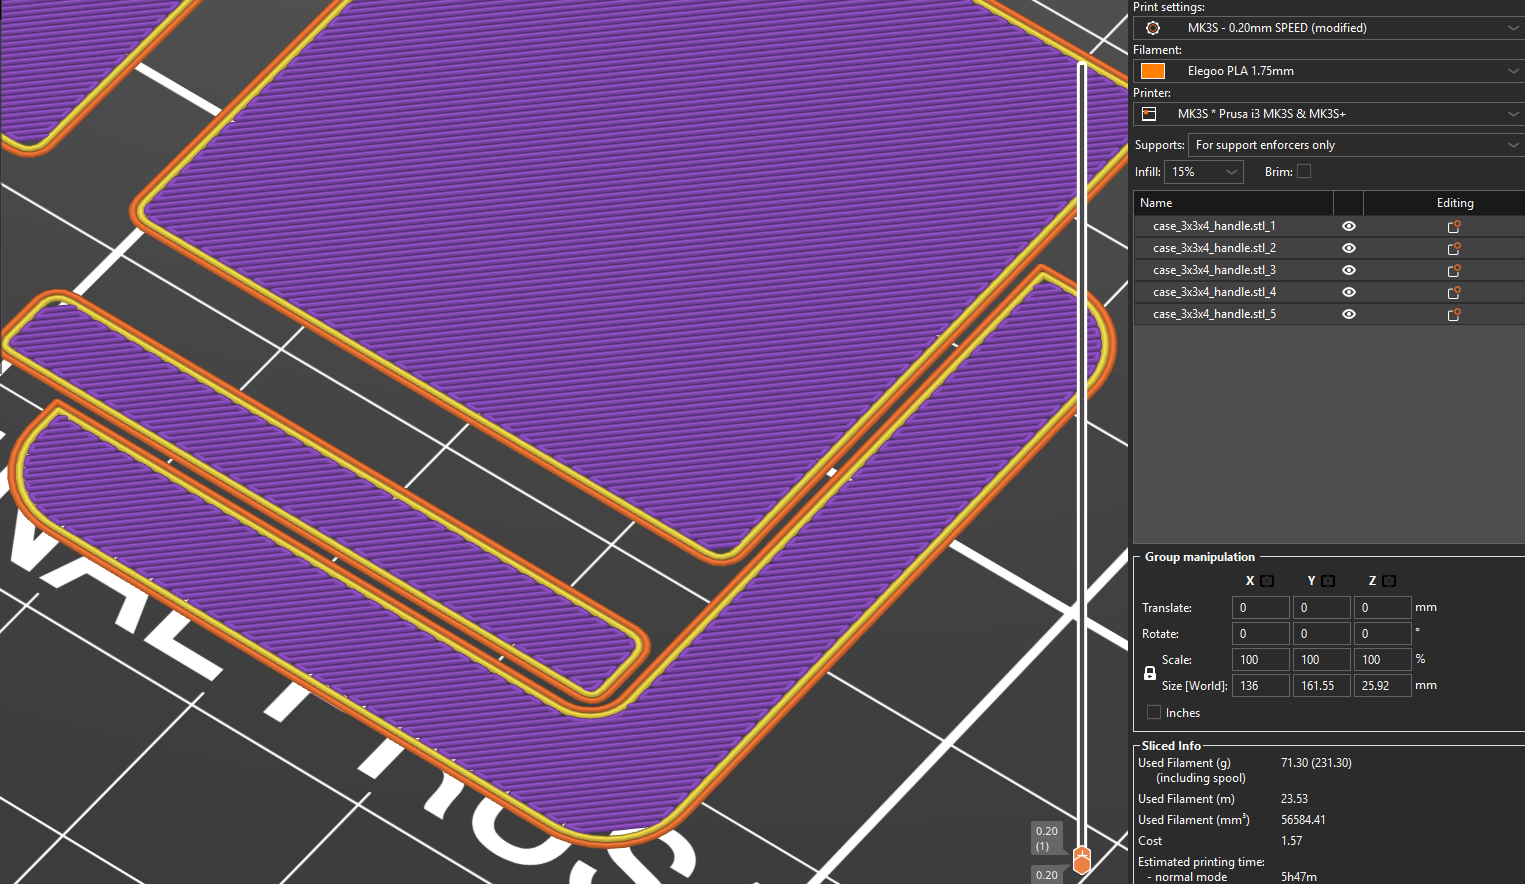This screenshot has height=884, width=1525.
Task: Hide case_3x3x4_handle.stl_3 with eye icon
Action: (x=1349, y=270)
